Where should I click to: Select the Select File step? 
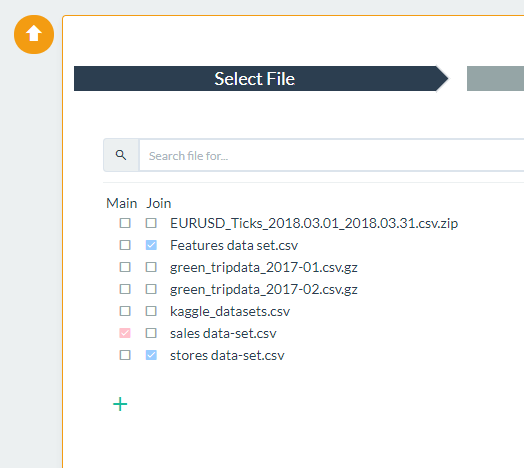261,79
